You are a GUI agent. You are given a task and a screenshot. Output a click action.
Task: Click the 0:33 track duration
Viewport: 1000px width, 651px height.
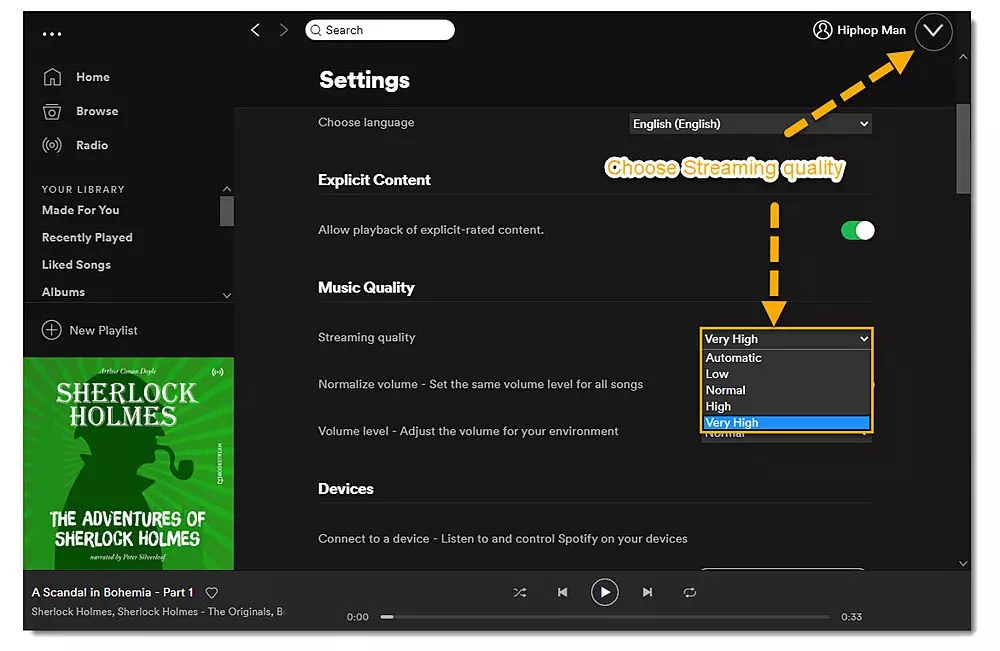[x=851, y=617]
